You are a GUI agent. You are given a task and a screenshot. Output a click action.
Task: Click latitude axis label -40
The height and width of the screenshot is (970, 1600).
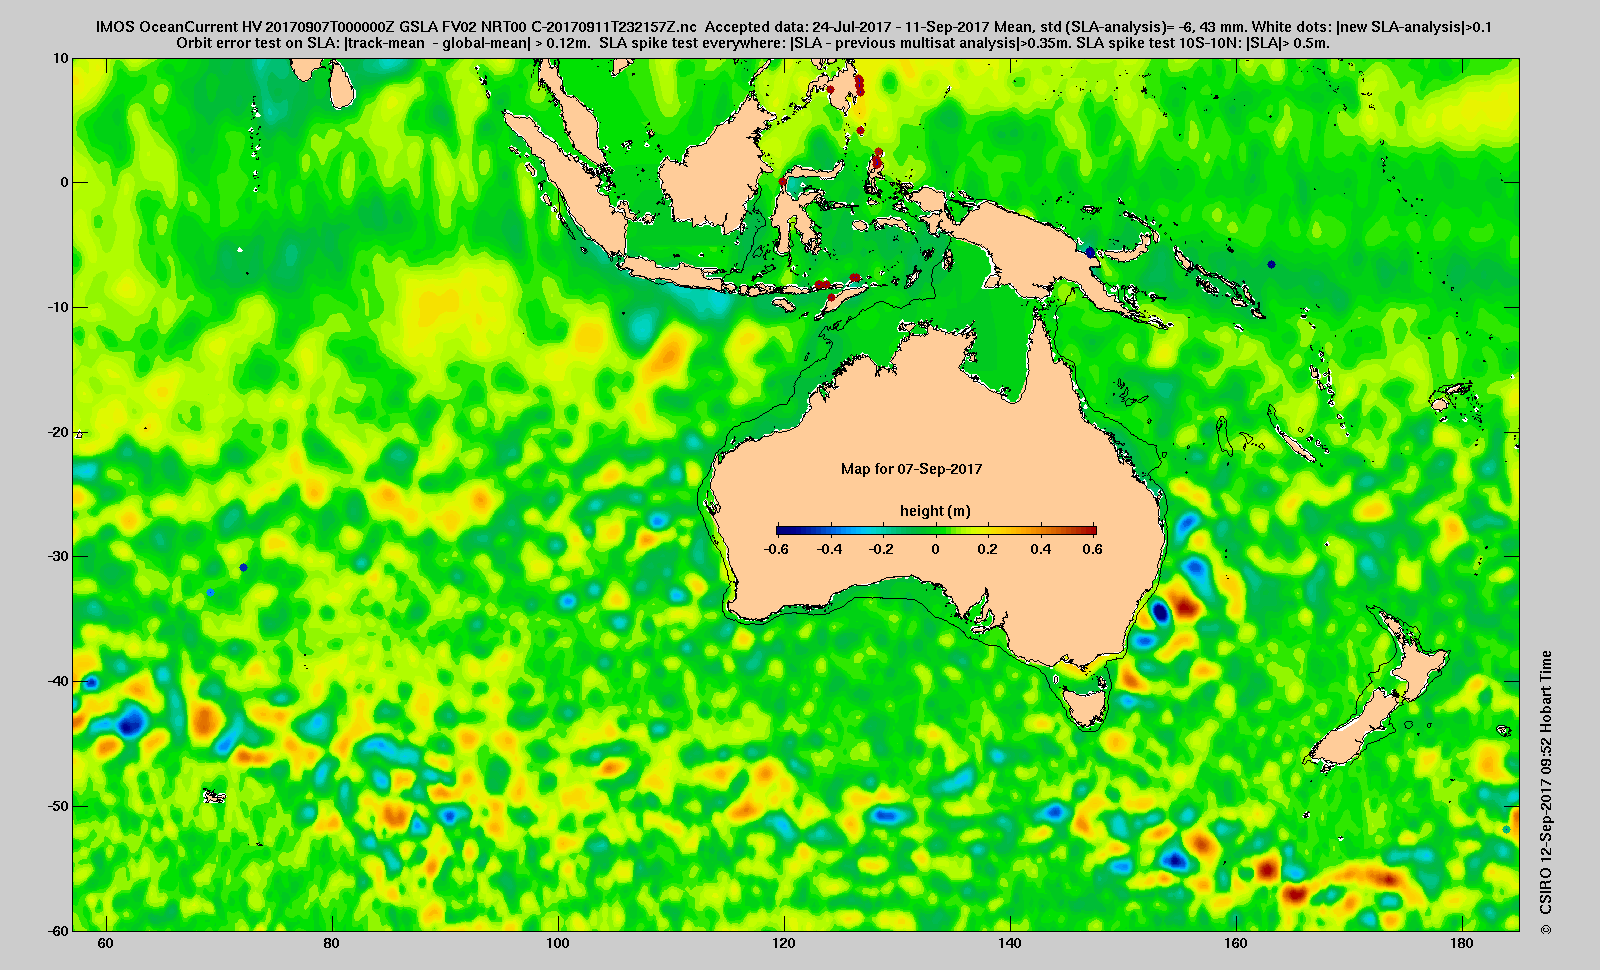point(59,681)
